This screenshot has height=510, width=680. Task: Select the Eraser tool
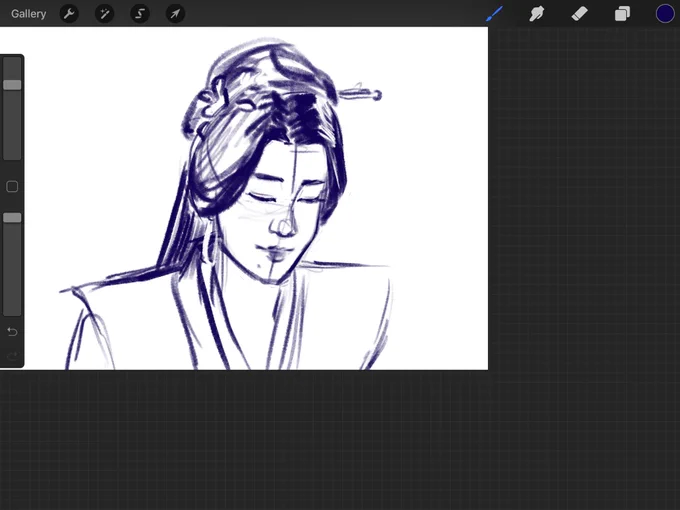(579, 13)
